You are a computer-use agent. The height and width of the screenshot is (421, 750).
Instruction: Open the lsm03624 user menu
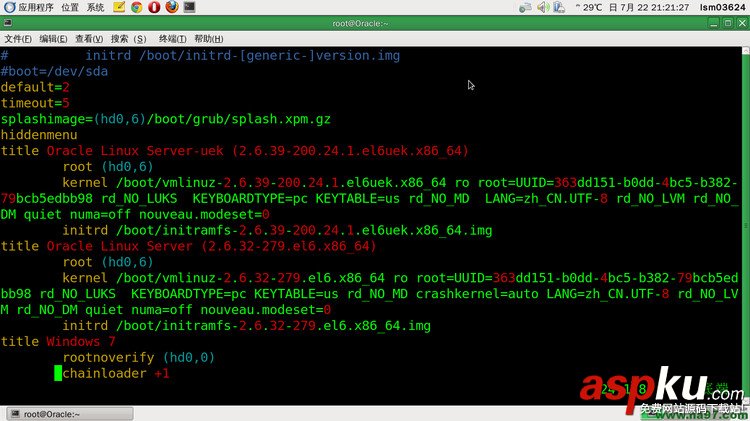pos(722,7)
